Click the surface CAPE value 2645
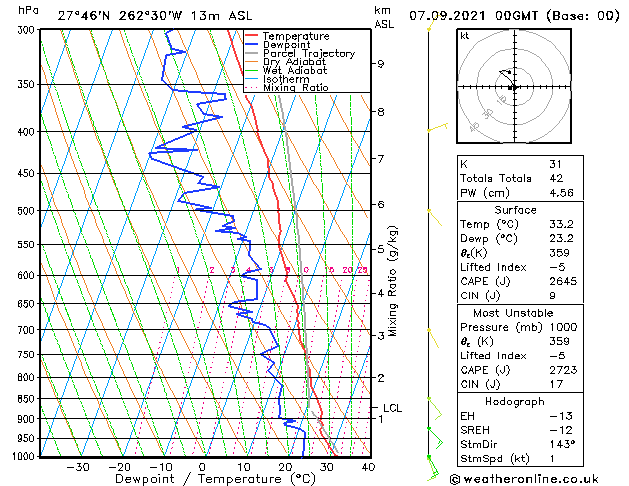The image size is (629, 486). tap(563, 281)
